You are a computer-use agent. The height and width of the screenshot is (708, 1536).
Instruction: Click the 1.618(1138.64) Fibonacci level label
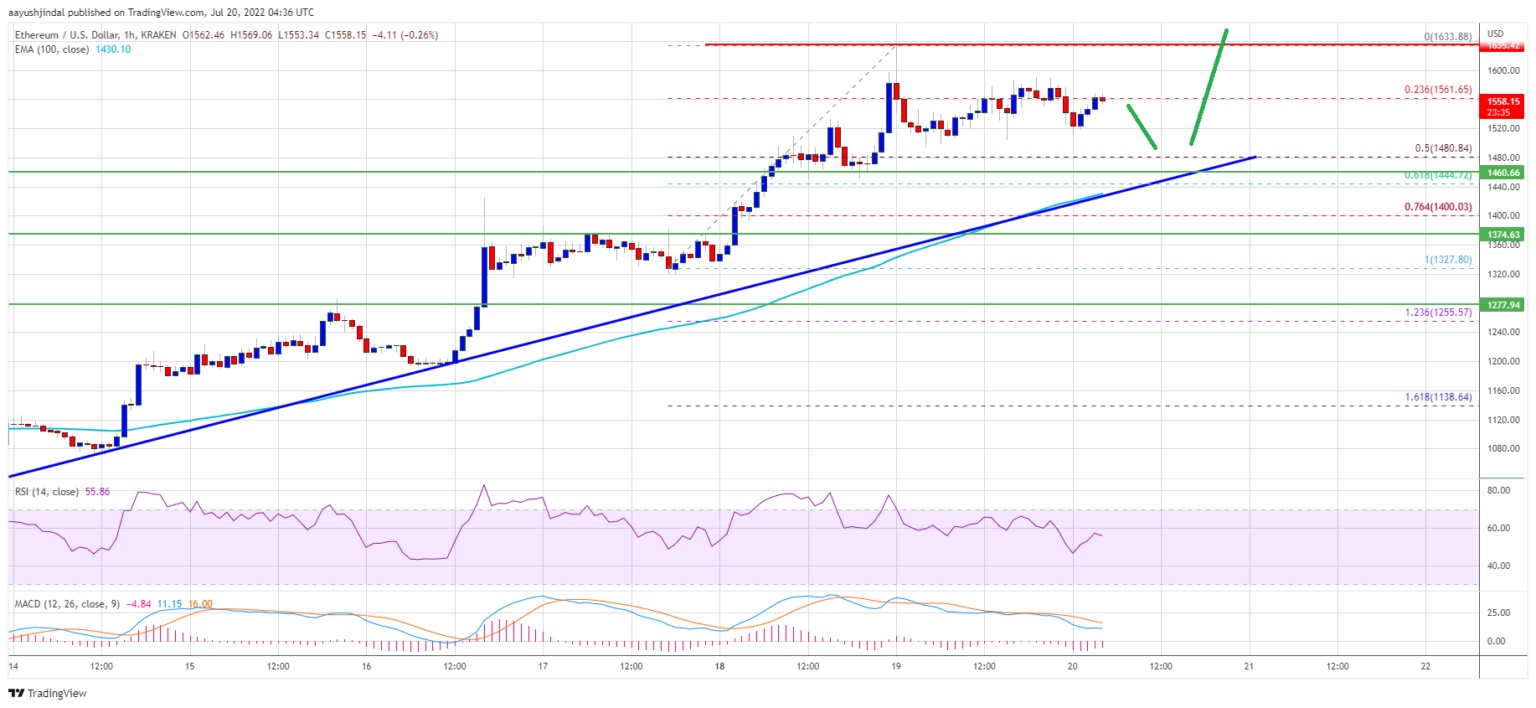pyautogui.click(x=1437, y=397)
